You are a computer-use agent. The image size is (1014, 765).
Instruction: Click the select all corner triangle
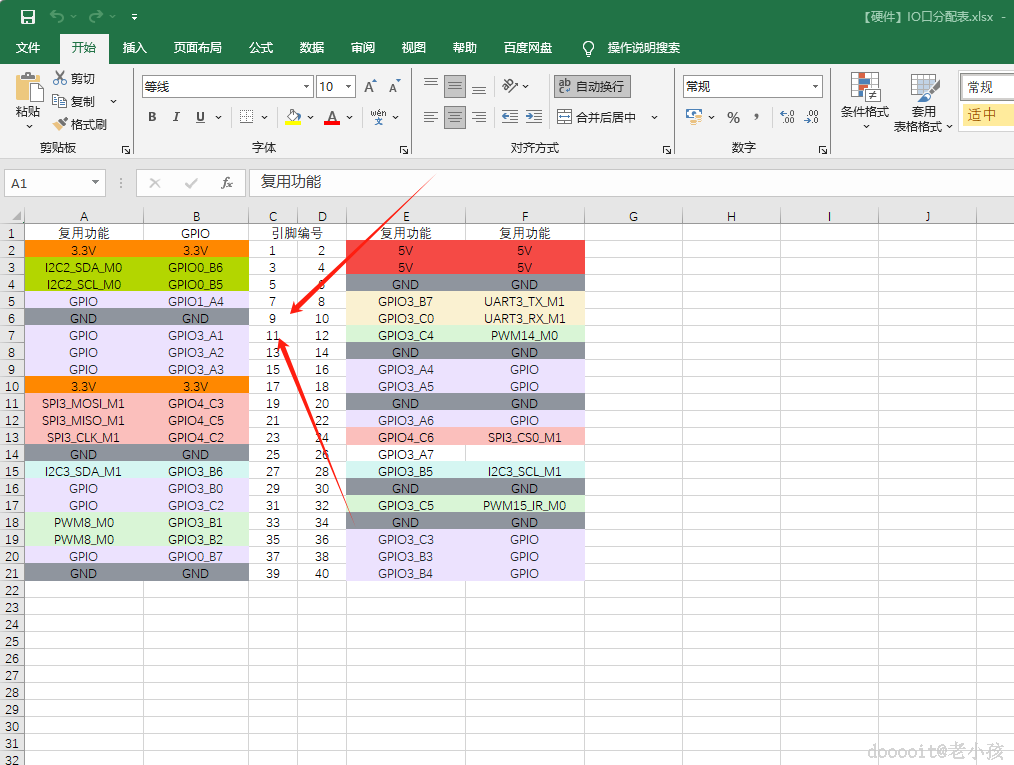click(x=16, y=216)
